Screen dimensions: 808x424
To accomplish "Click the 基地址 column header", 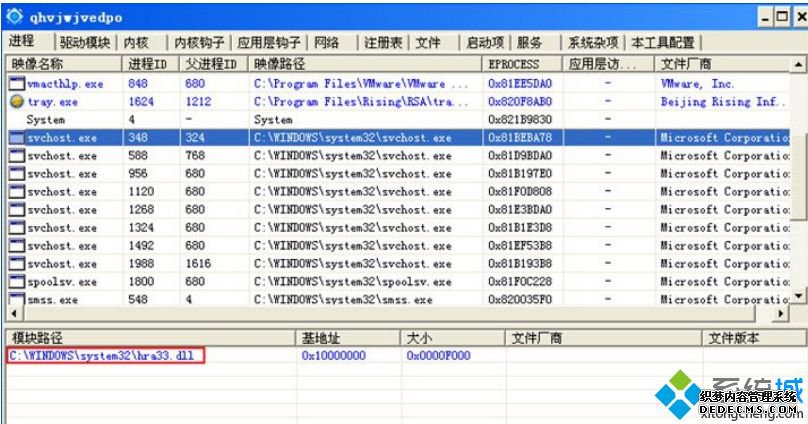I will [348, 338].
